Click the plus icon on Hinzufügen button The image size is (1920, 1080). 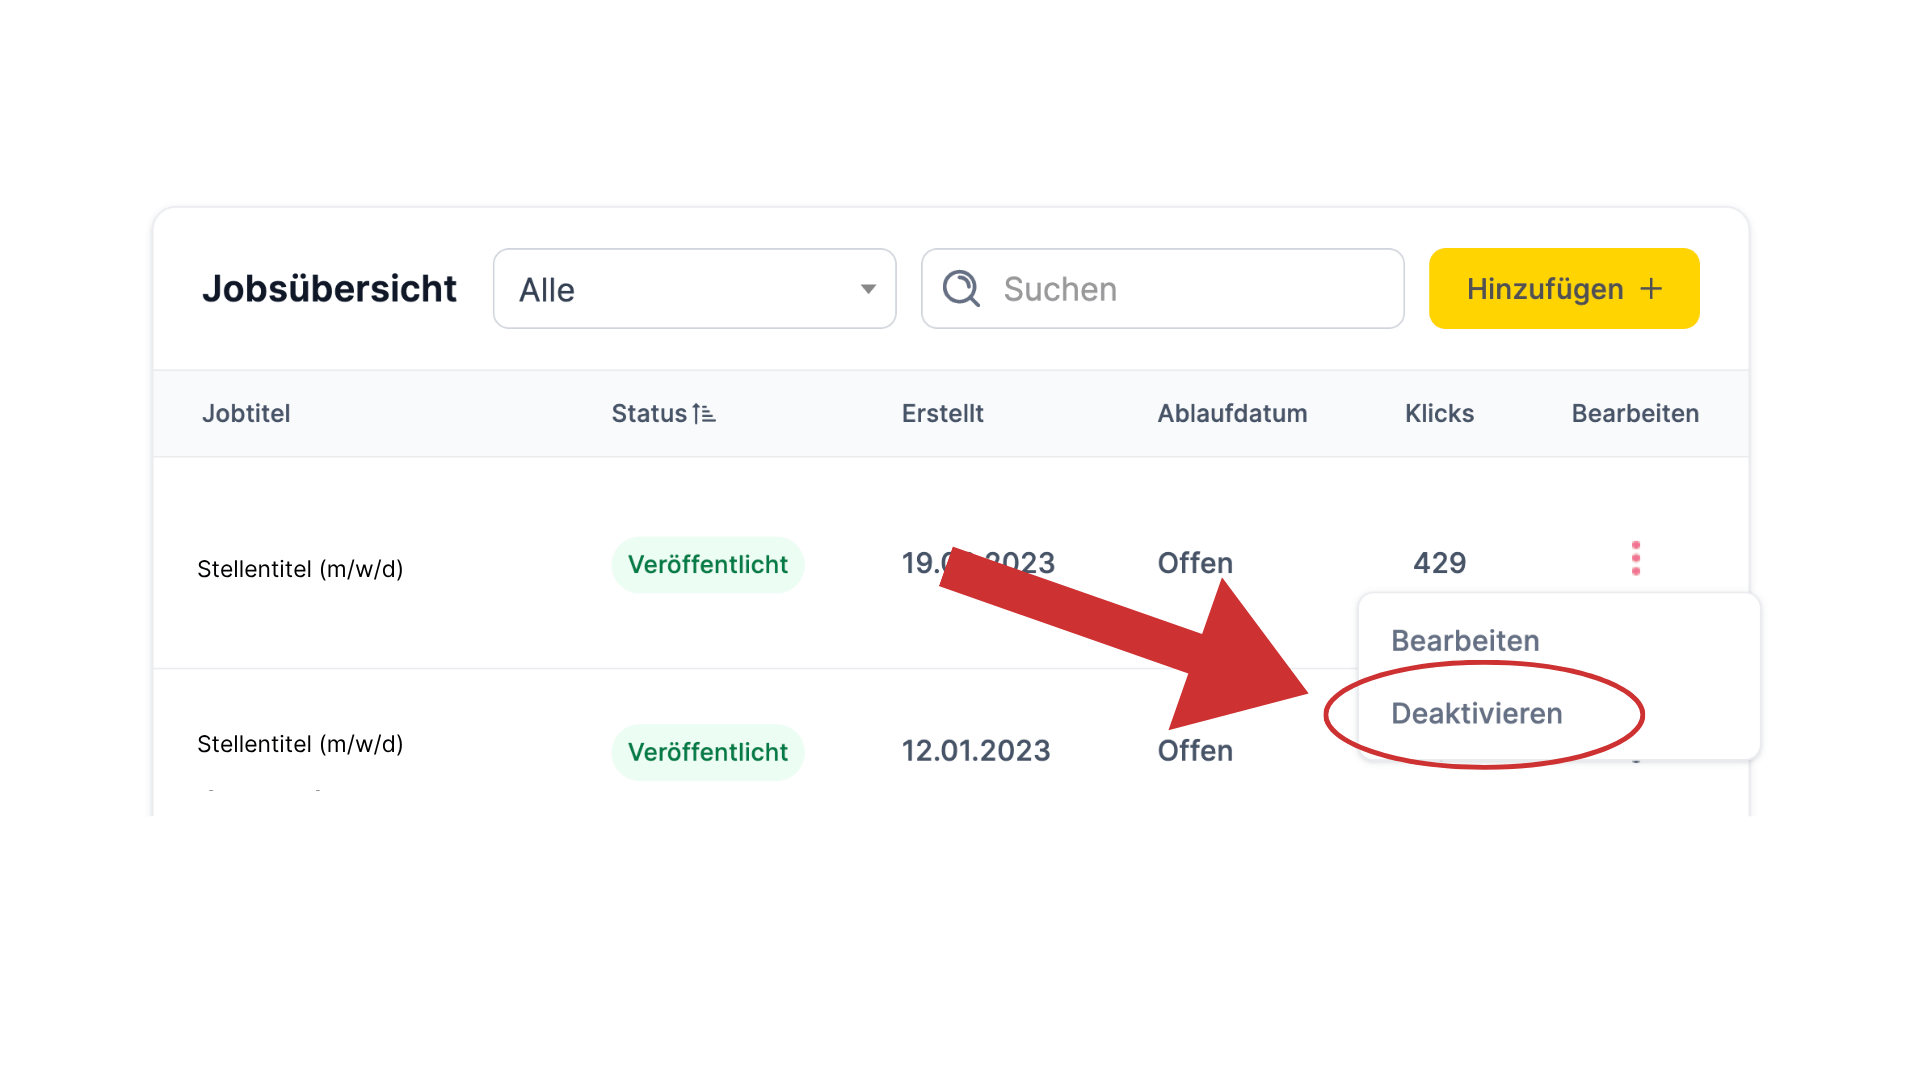(x=1651, y=289)
